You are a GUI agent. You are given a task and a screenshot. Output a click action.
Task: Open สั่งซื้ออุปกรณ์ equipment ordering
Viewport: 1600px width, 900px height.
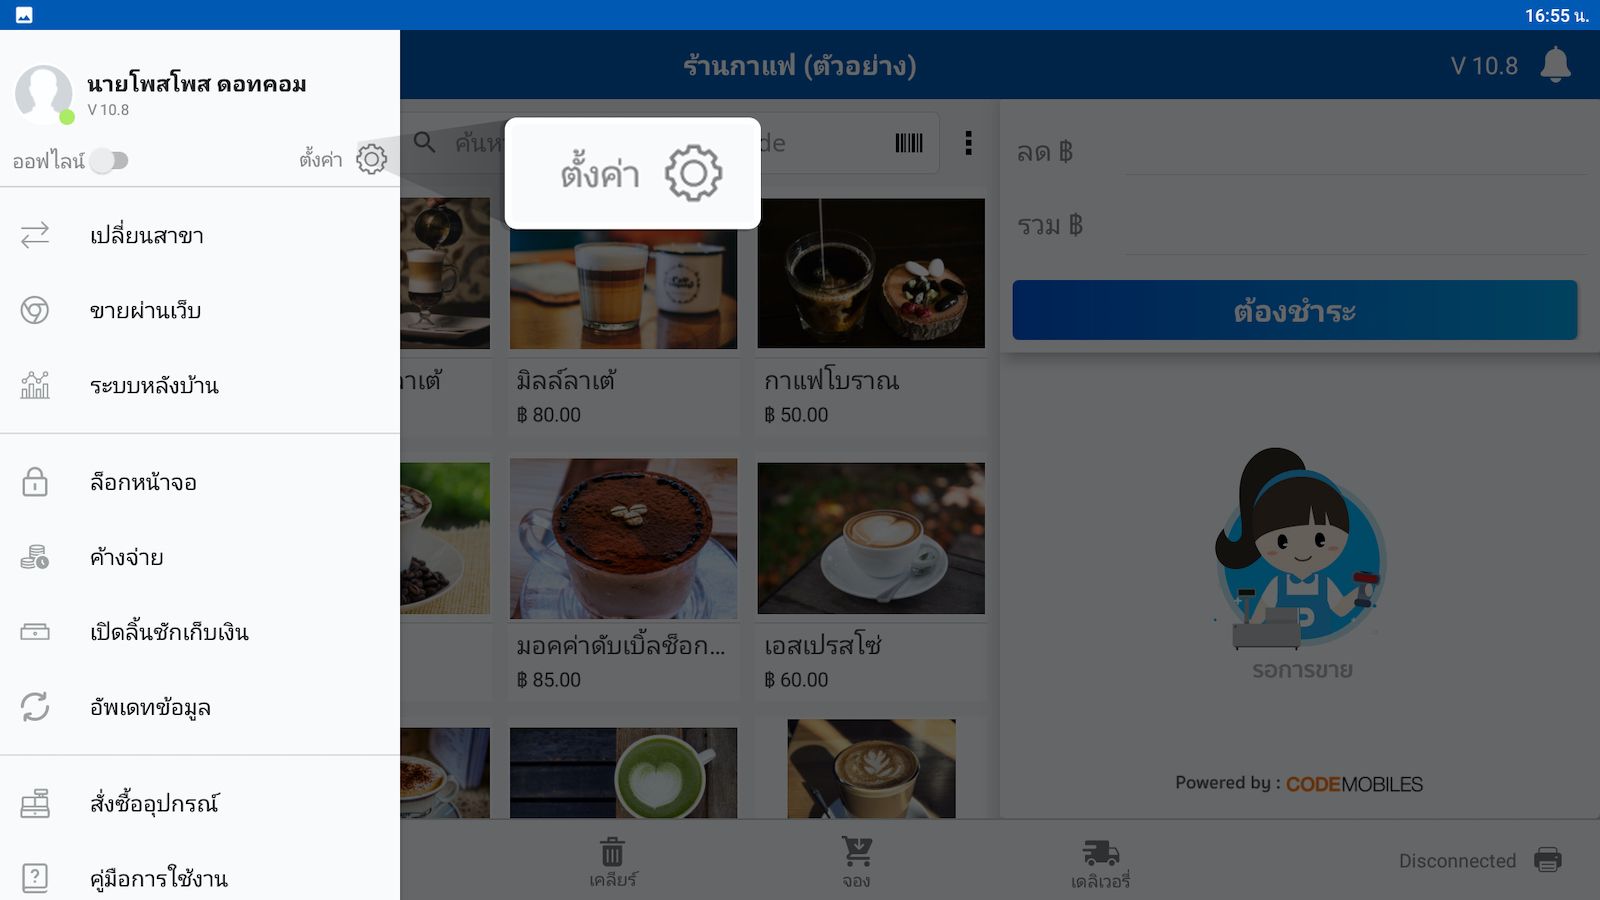200,803
